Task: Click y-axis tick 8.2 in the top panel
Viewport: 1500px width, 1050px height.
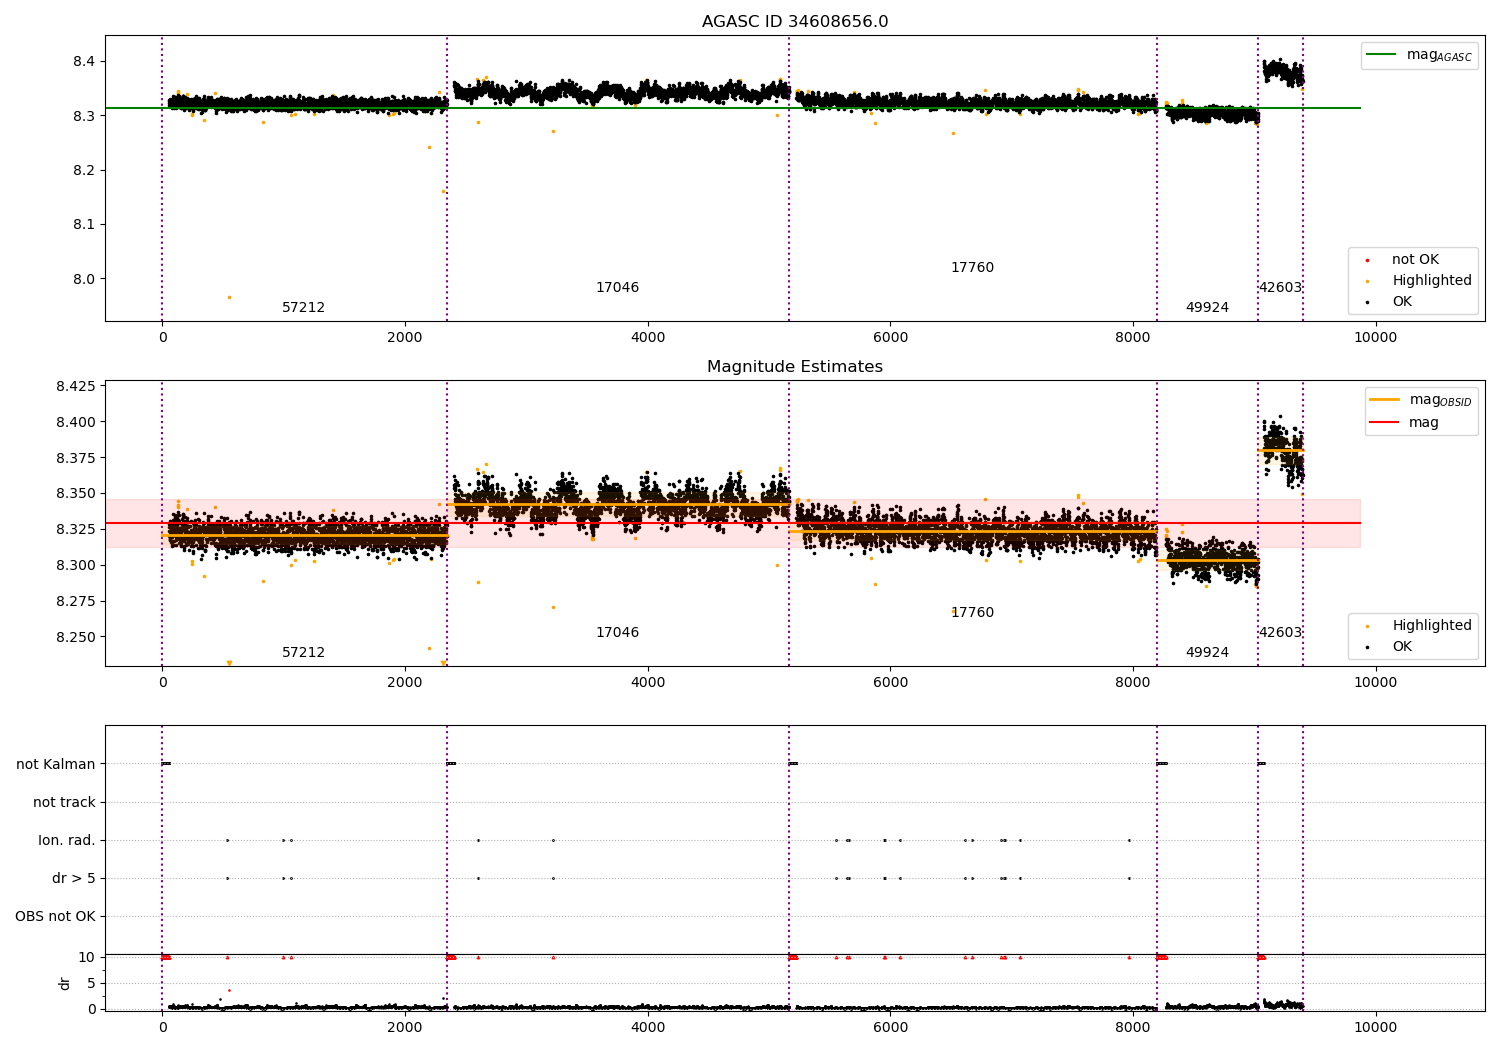Action: coord(84,171)
